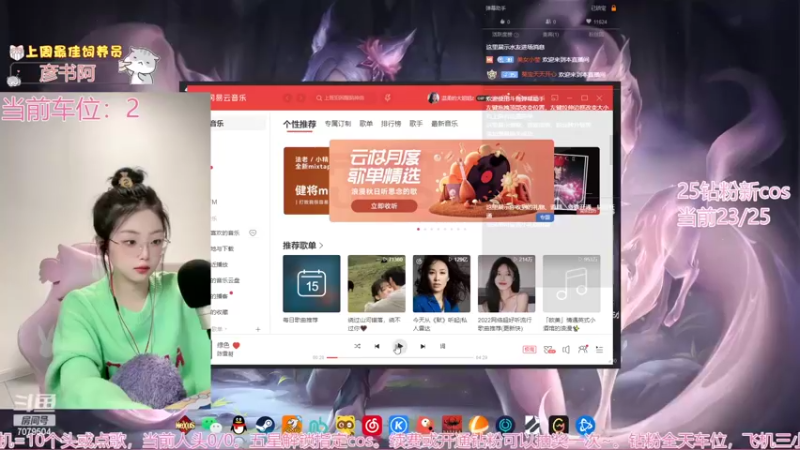Seek on the song progress bar
Image resolution: width=800 pixels, height=450 pixels.
coord(400,358)
